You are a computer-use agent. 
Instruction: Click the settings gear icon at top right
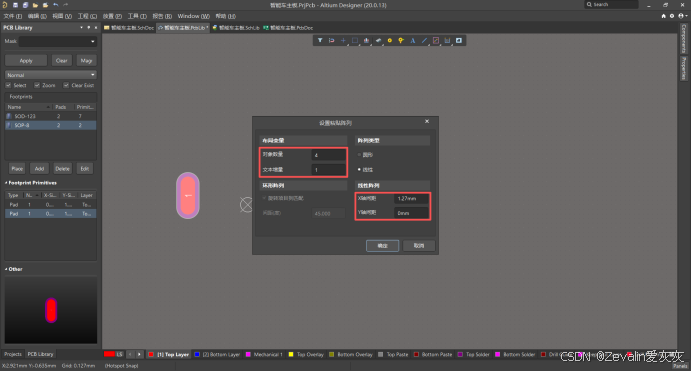672,16
